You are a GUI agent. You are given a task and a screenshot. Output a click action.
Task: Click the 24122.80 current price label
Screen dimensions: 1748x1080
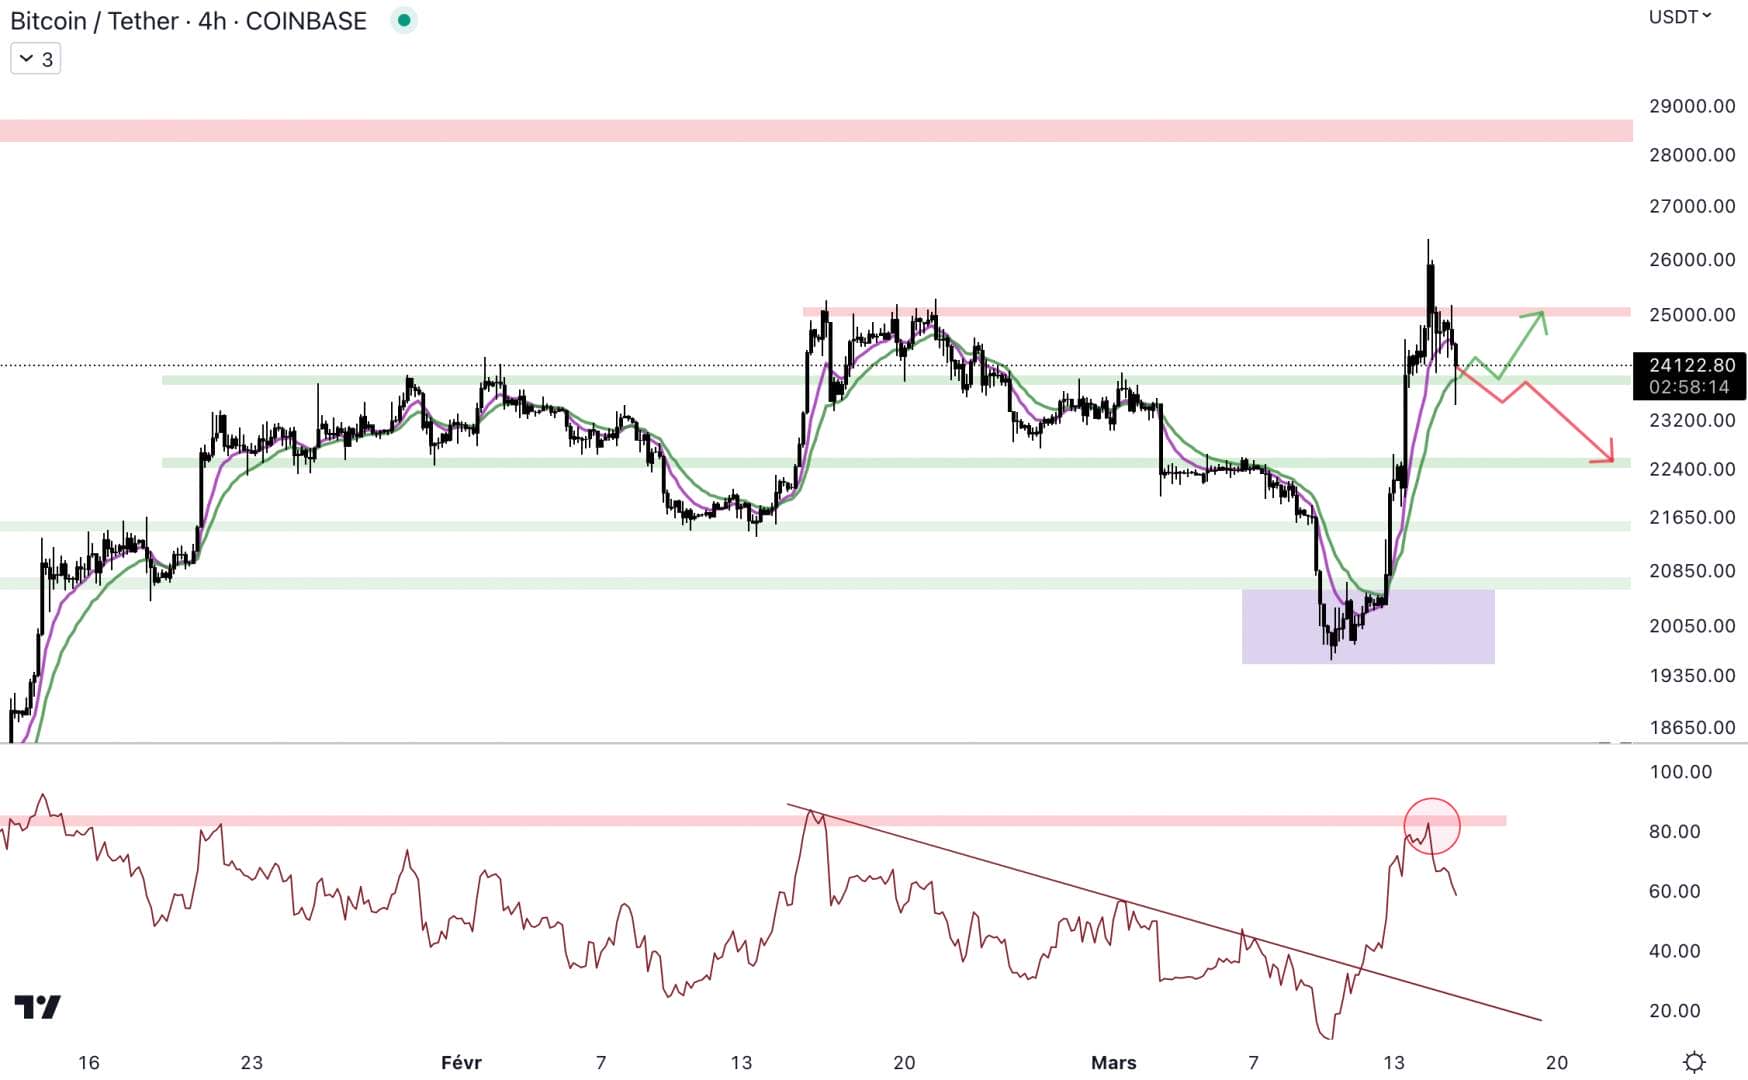click(1691, 365)
